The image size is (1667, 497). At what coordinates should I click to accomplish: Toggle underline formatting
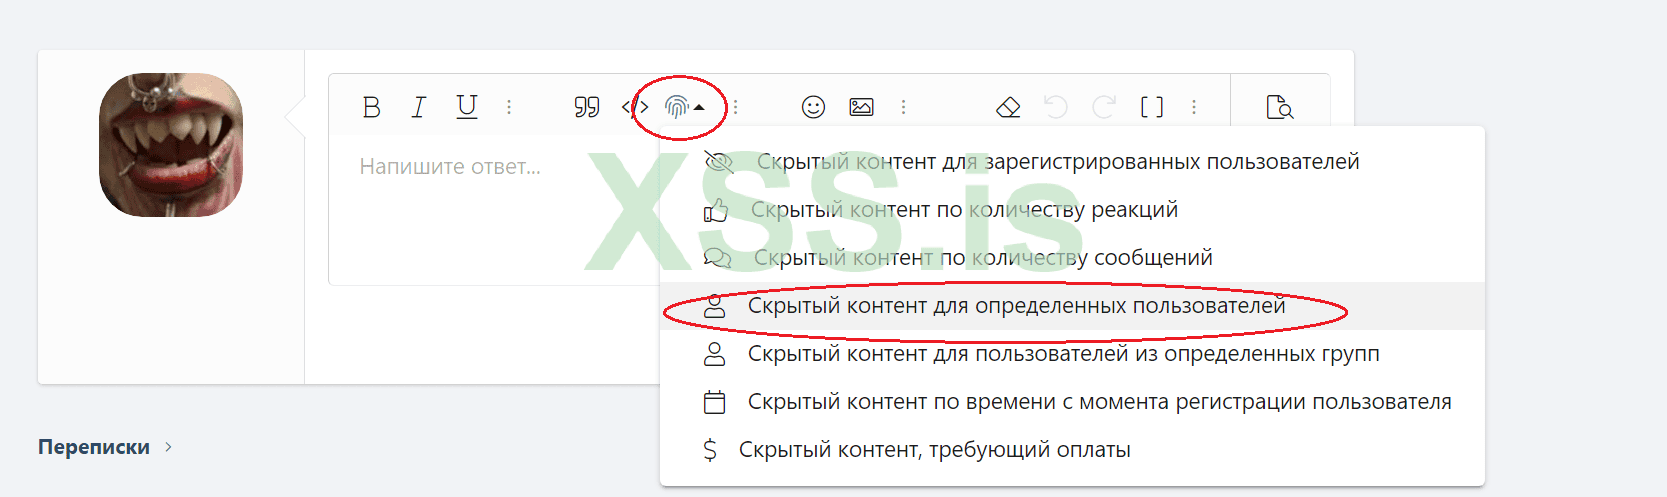pyautogui.click(x=467, y=107)
